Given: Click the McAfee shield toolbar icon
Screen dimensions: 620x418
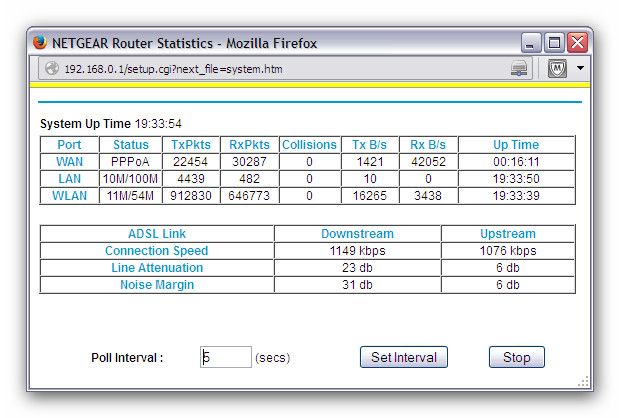Looking at the screenshot, I should tap(557, 68).
